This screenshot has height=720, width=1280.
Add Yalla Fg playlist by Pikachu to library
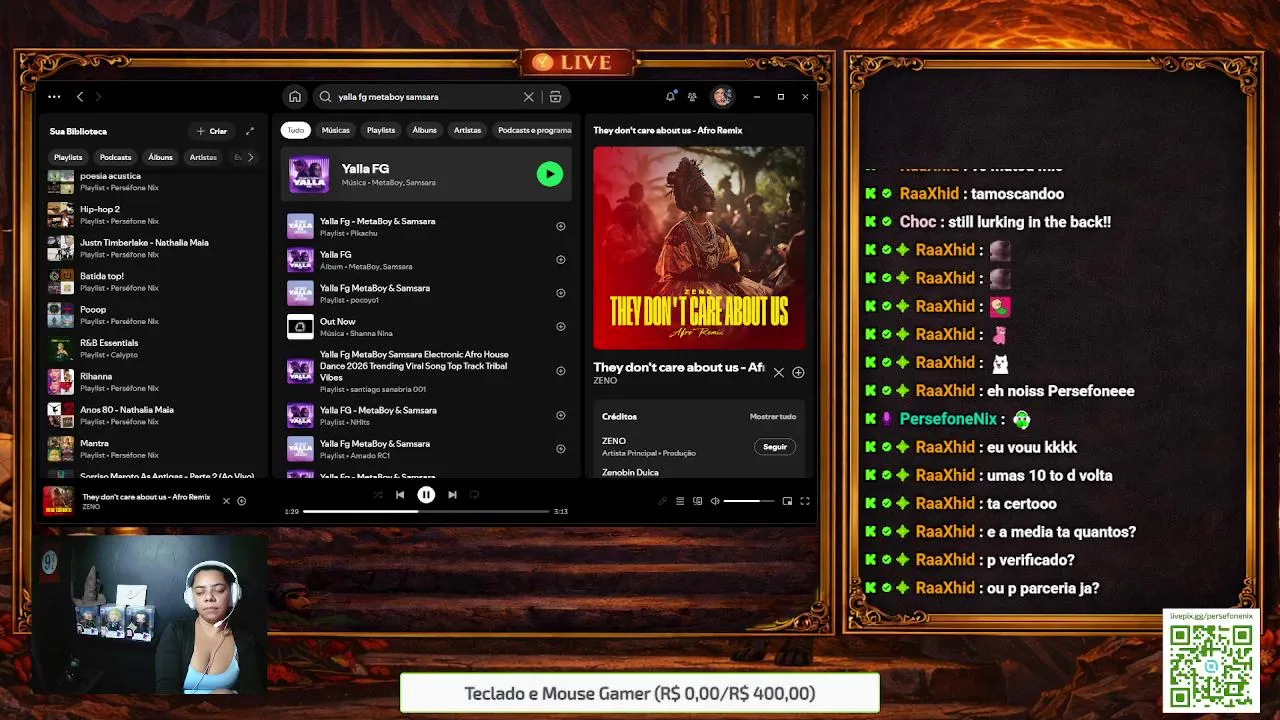[560, 226]
